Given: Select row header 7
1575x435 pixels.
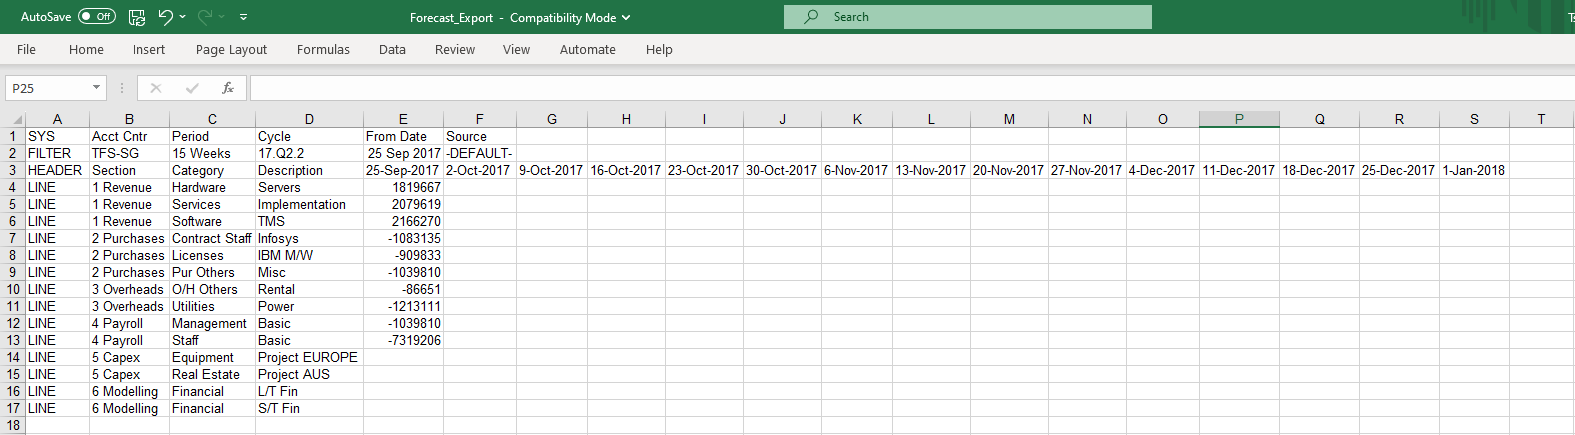Looking at the screenshot, I should pos(13,239).
